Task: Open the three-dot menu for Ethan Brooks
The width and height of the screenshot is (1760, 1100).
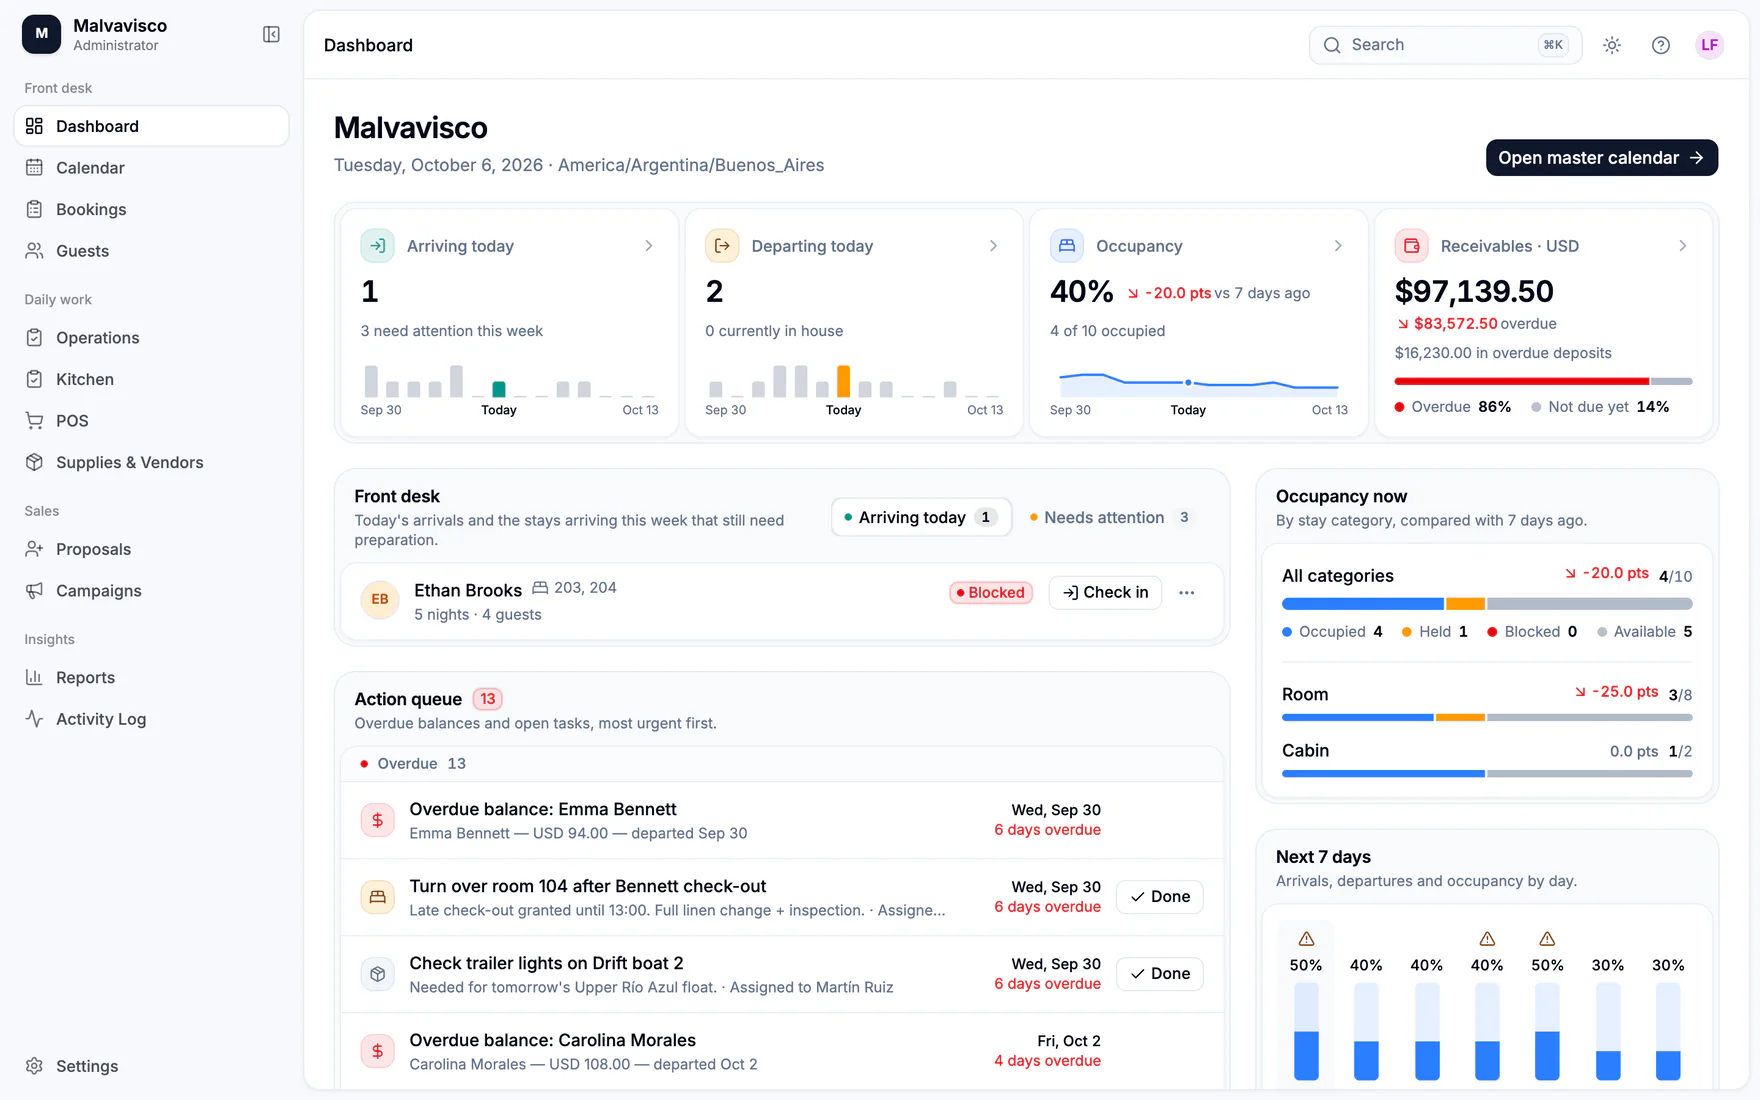Action: coord(1186,593)
